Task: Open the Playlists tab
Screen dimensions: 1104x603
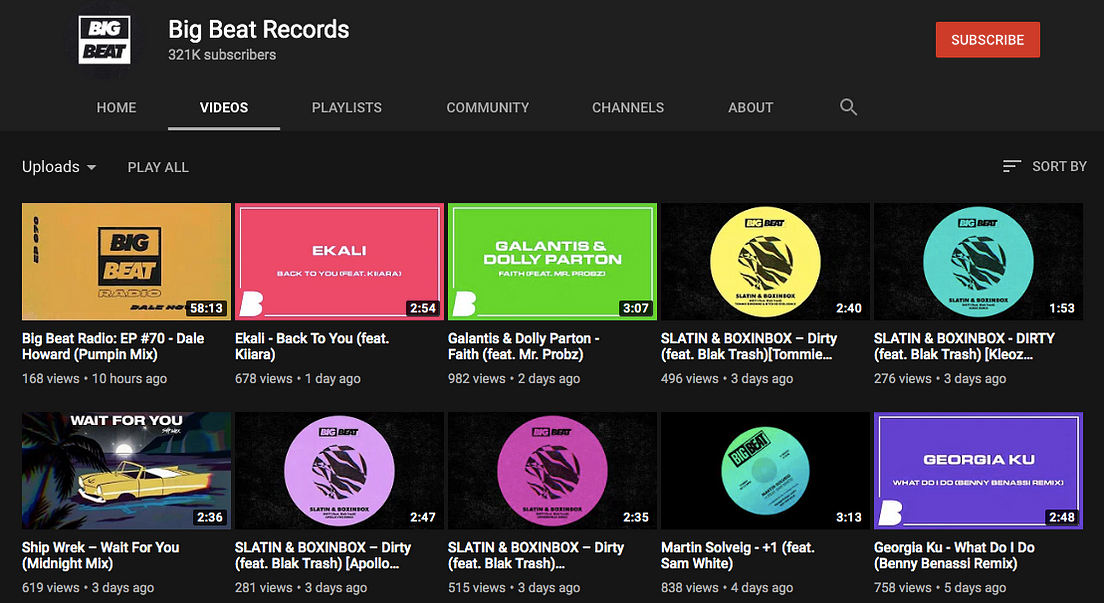Action: click(346, 108)
